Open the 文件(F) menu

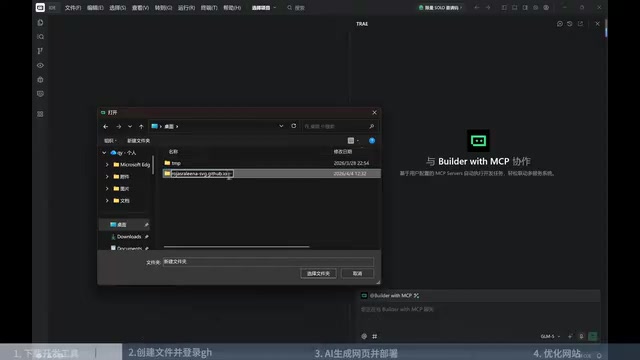point(73,8)
